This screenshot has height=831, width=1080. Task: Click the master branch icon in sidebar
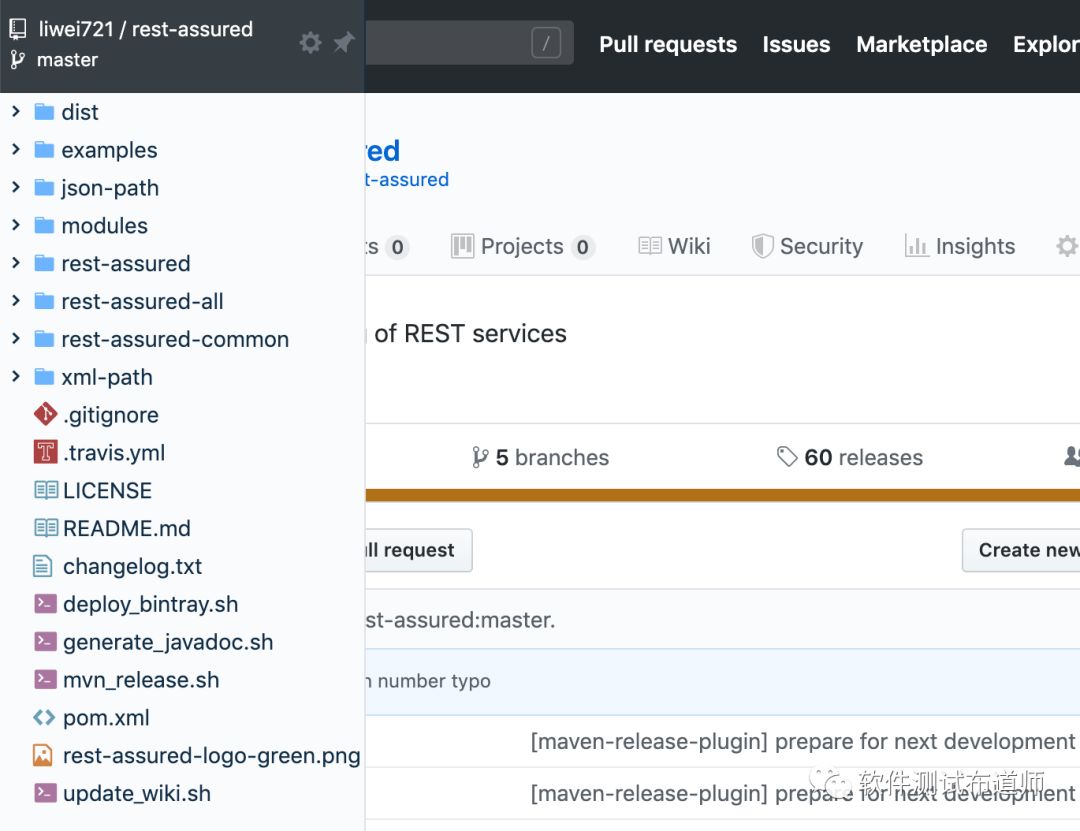tap(18, 60)
